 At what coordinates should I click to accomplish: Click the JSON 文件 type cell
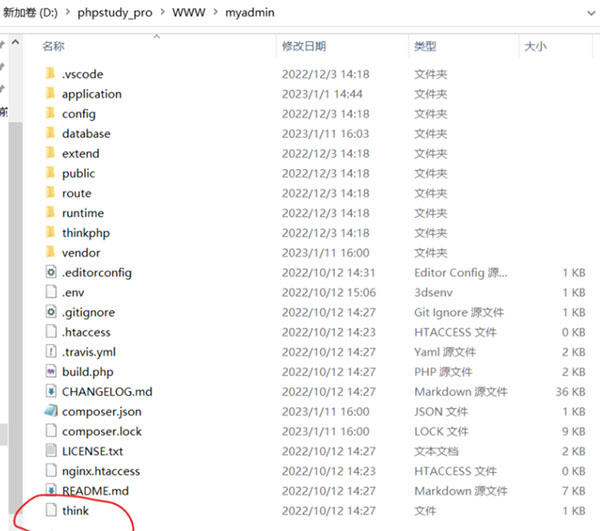[x=441, y=412]
